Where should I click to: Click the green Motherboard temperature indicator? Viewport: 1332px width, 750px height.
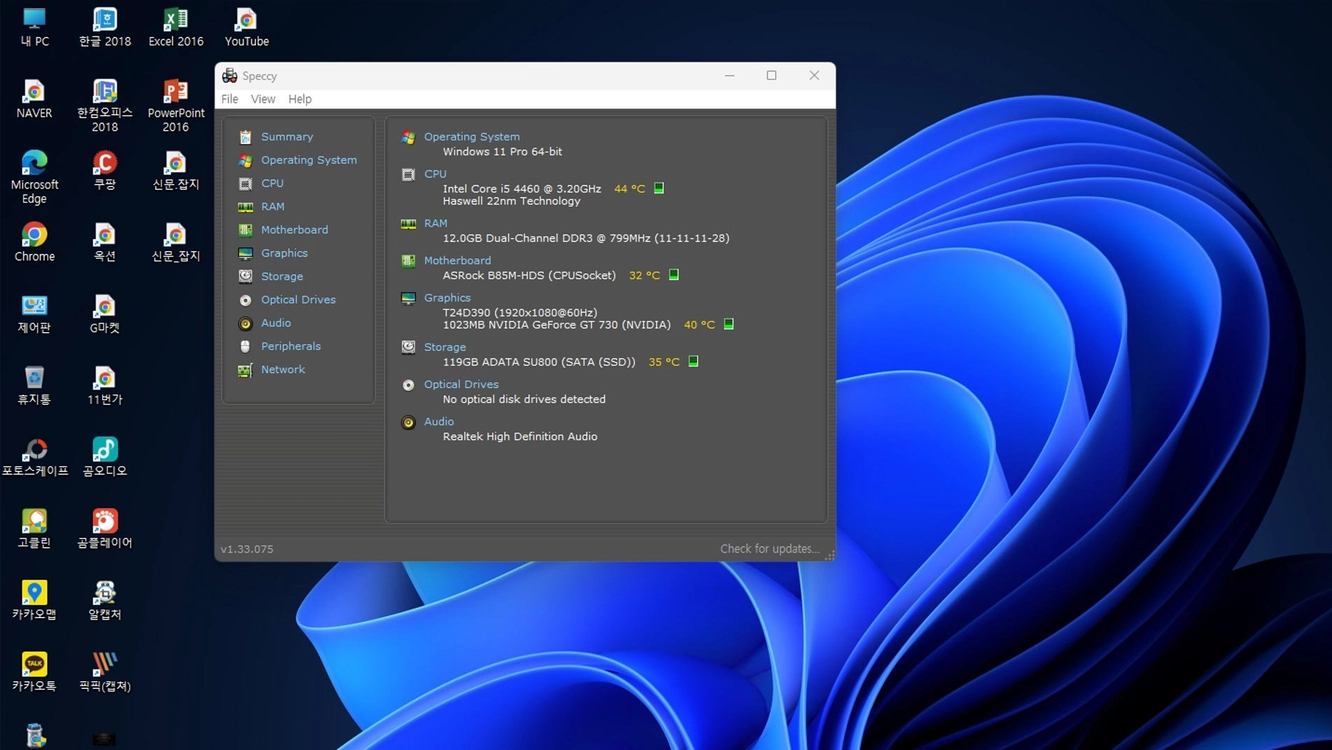click(674, 275)
